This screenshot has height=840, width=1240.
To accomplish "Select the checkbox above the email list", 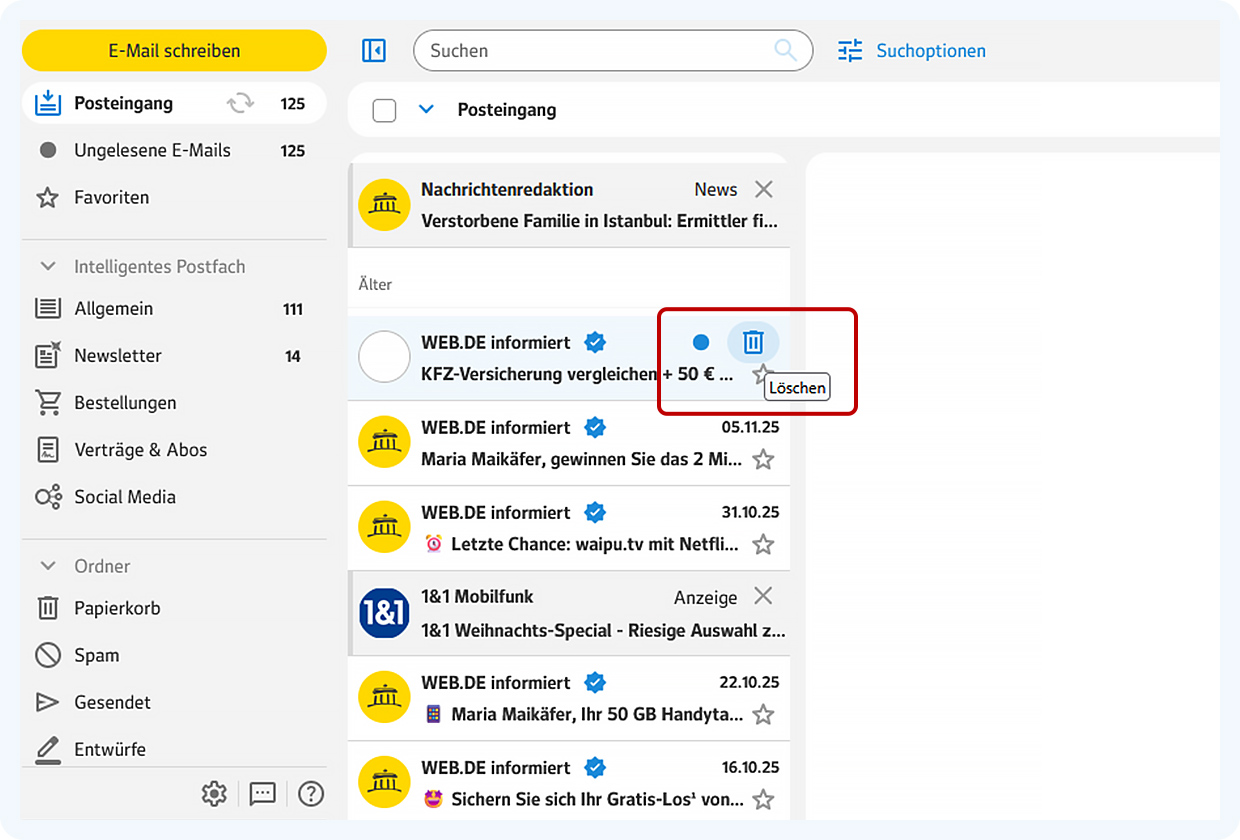I will [384, 110].
